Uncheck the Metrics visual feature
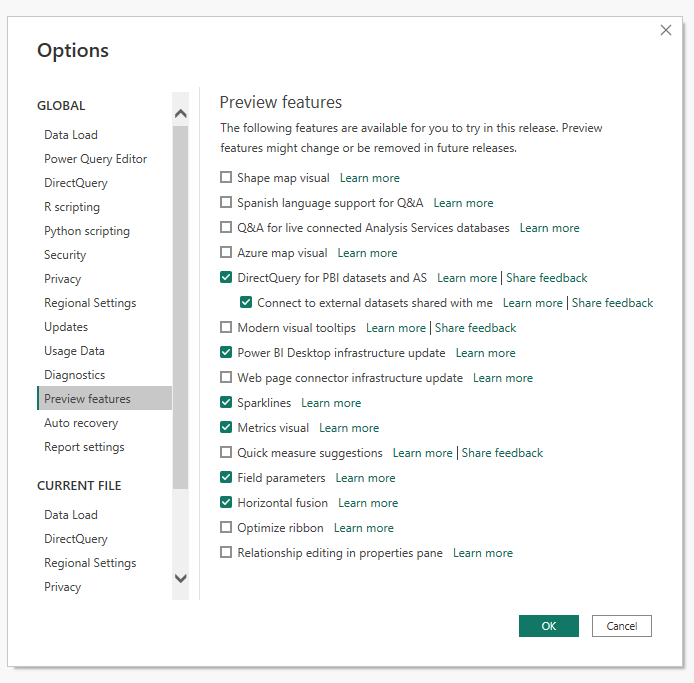 226,428
